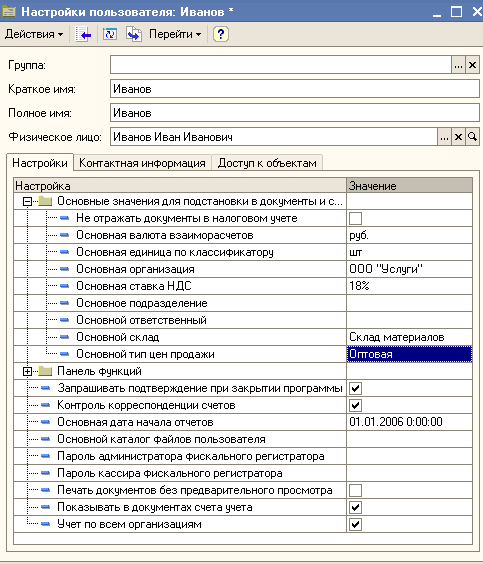Toggle Печать документов без предварительного просмотра
The width and height of the screenshot is (483, 564).
click(x=355, y=490)
